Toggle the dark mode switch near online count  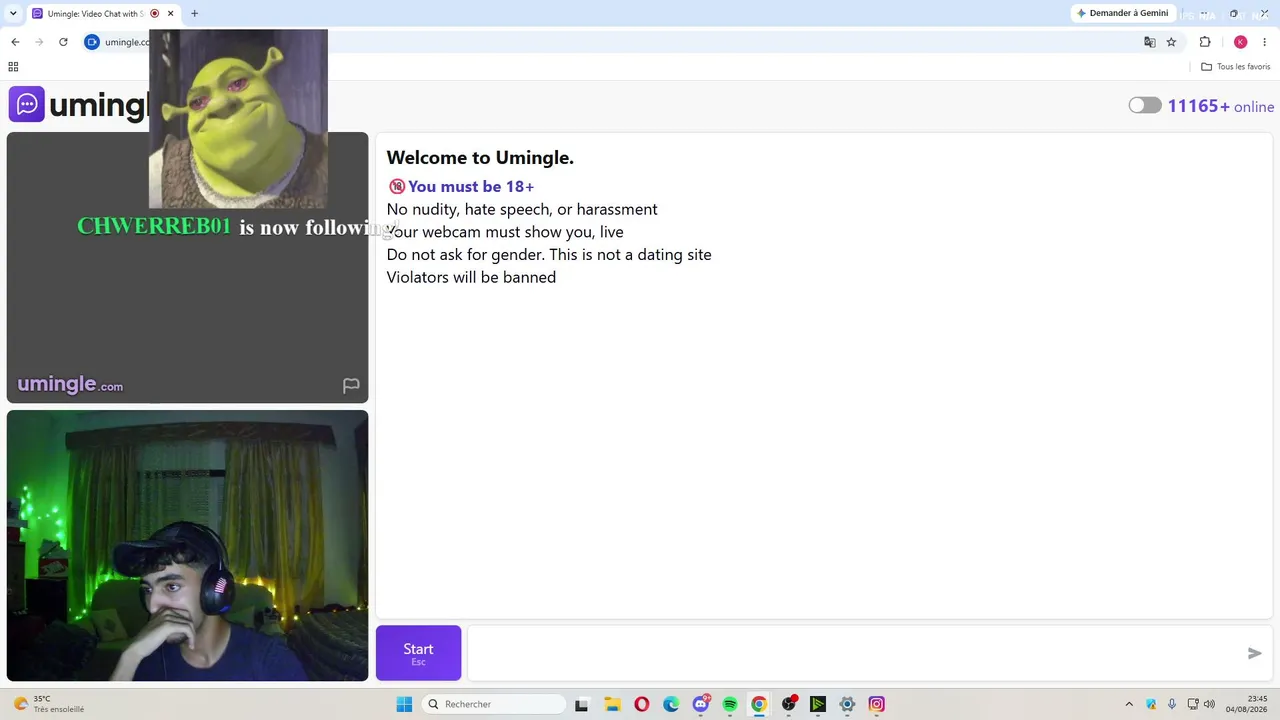click(x=1145, y=105)
